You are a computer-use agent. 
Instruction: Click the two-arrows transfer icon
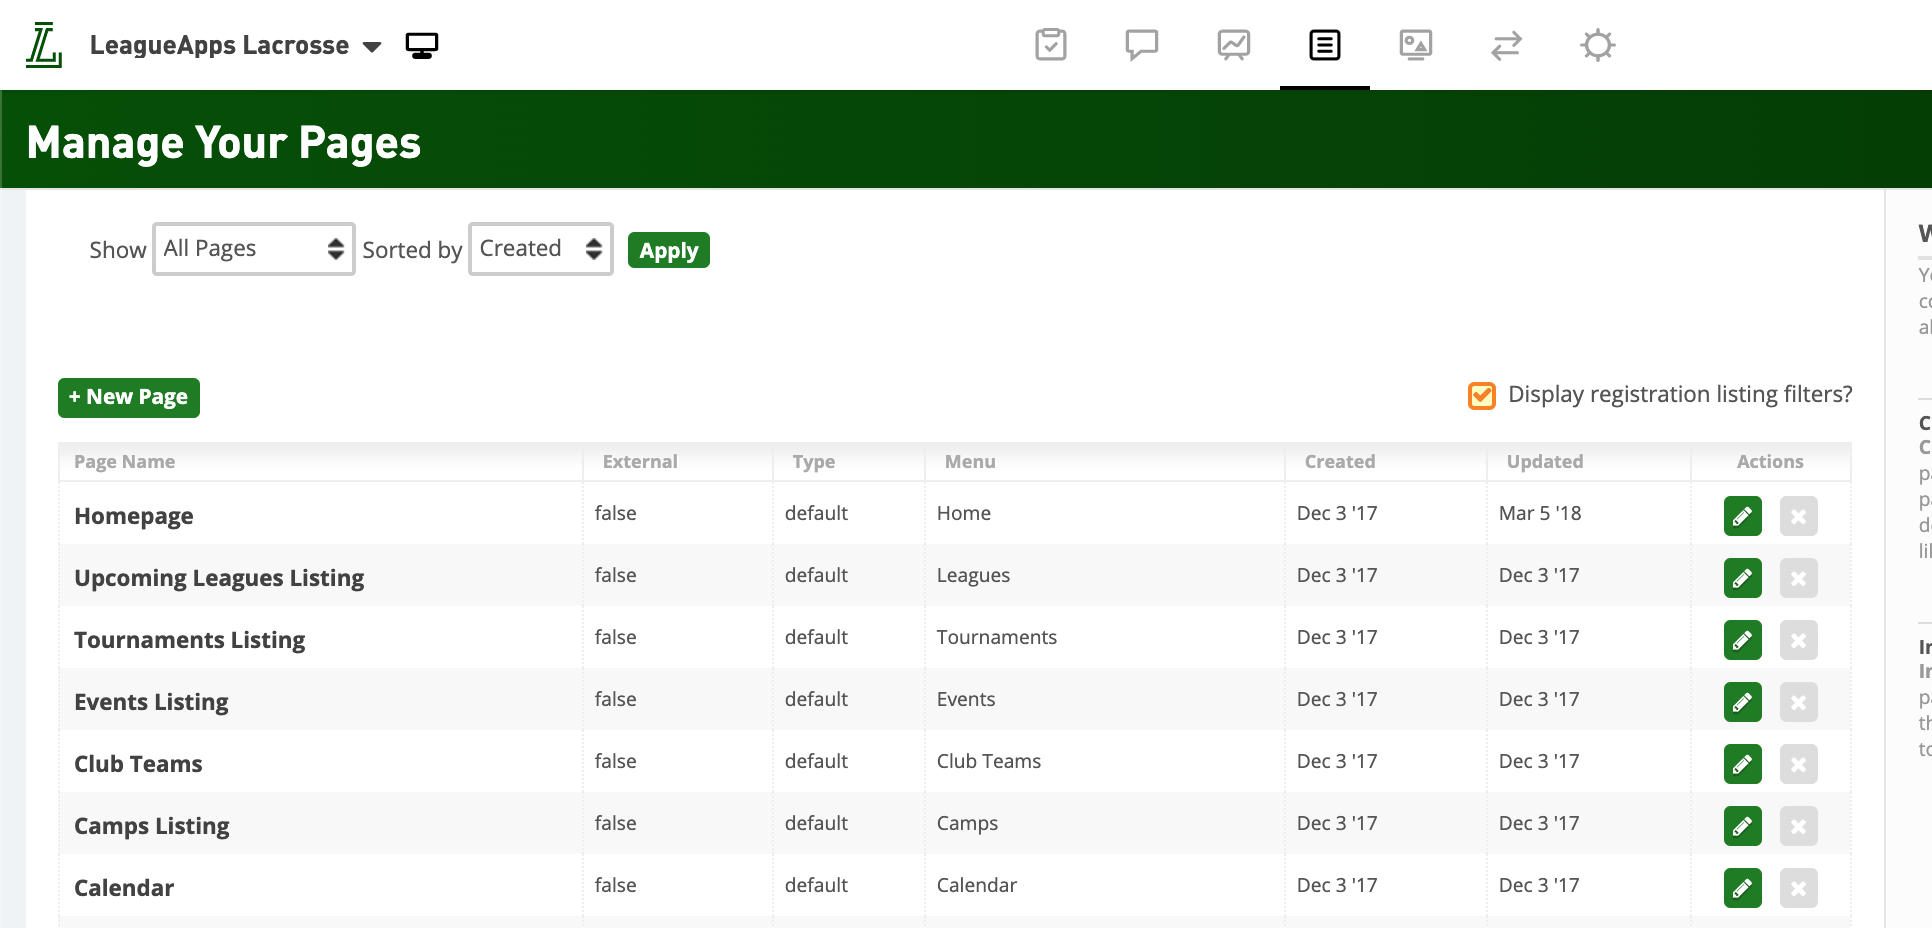1507,45
